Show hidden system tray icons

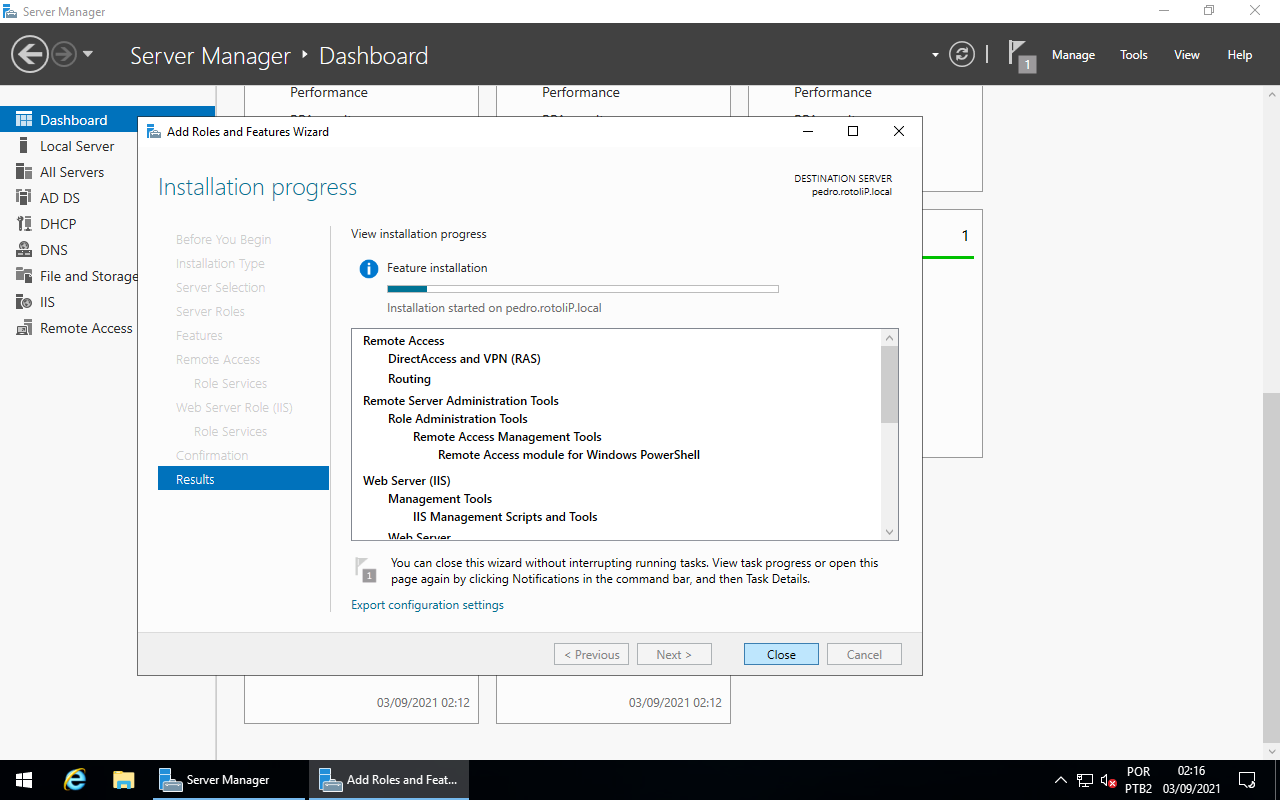click(1060, 780)
